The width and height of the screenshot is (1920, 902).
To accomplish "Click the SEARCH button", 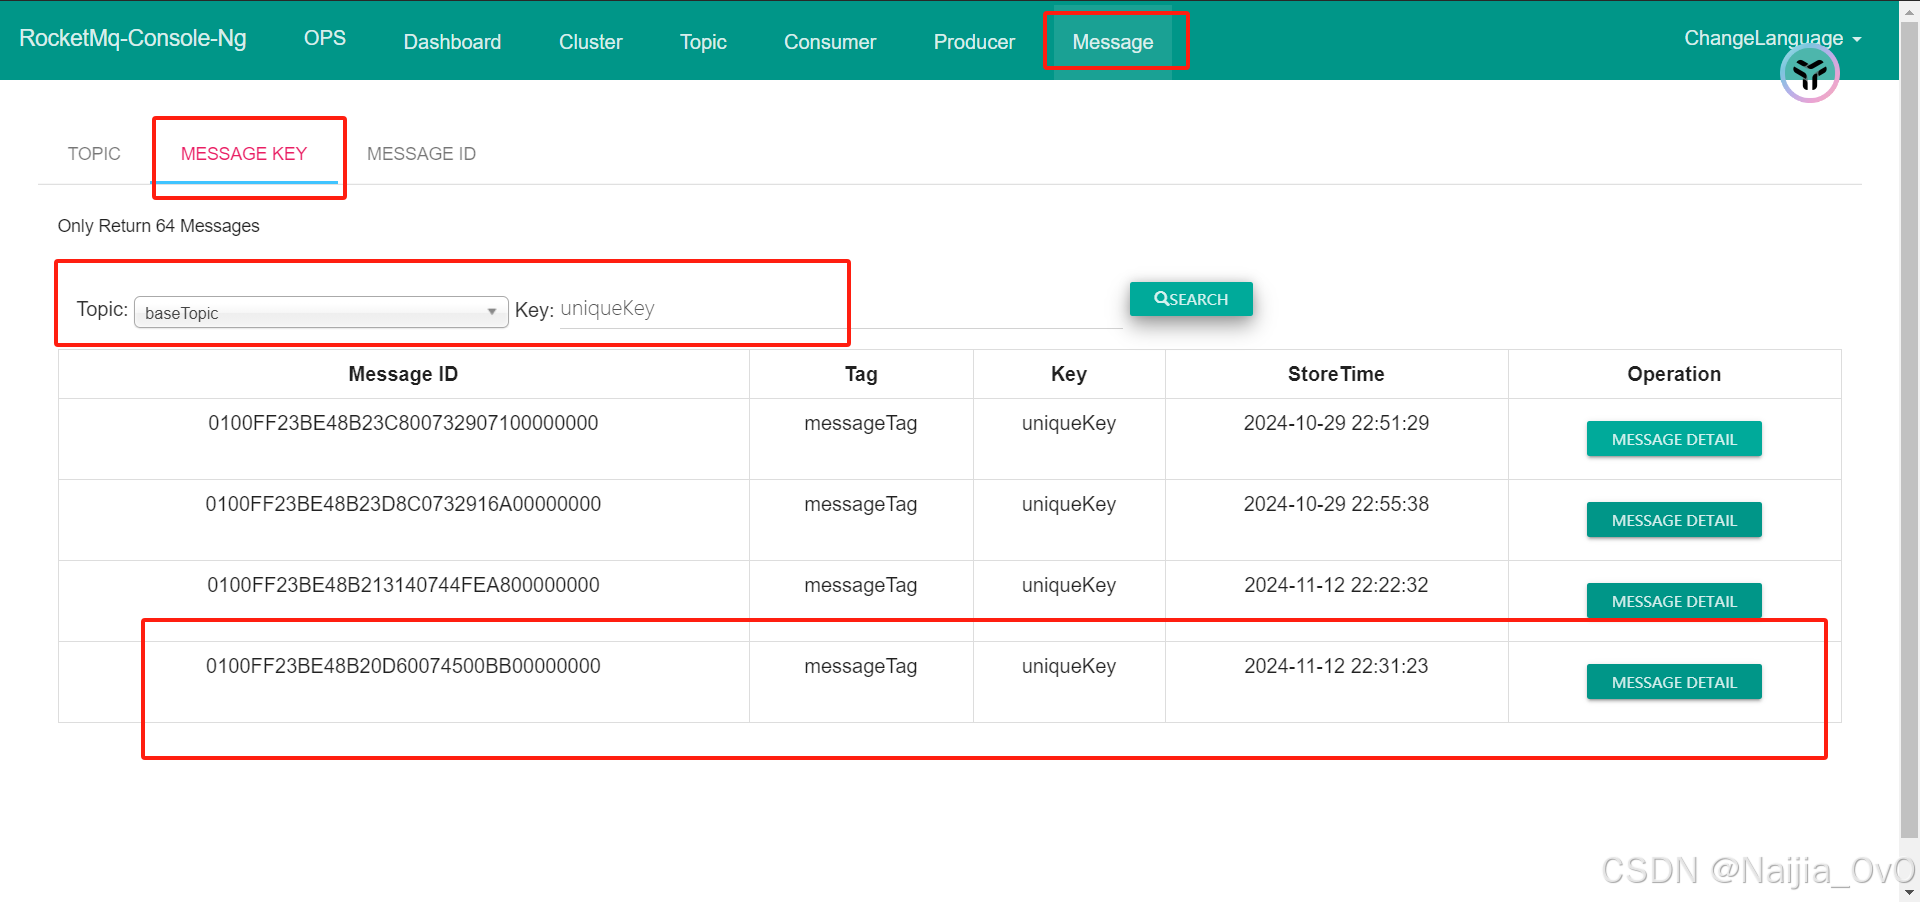I will (1191, 299).
